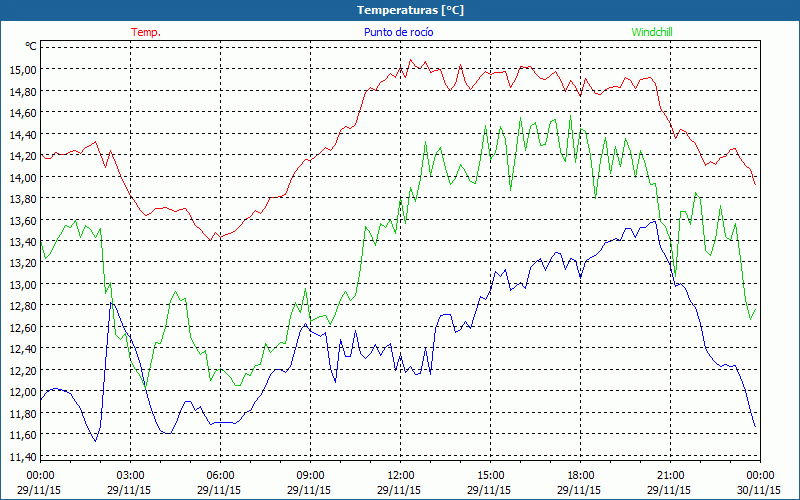Viewport: 800px width, 500px height.
Task: Click the 11,40 y-axis value
Action: pos(23,457)
